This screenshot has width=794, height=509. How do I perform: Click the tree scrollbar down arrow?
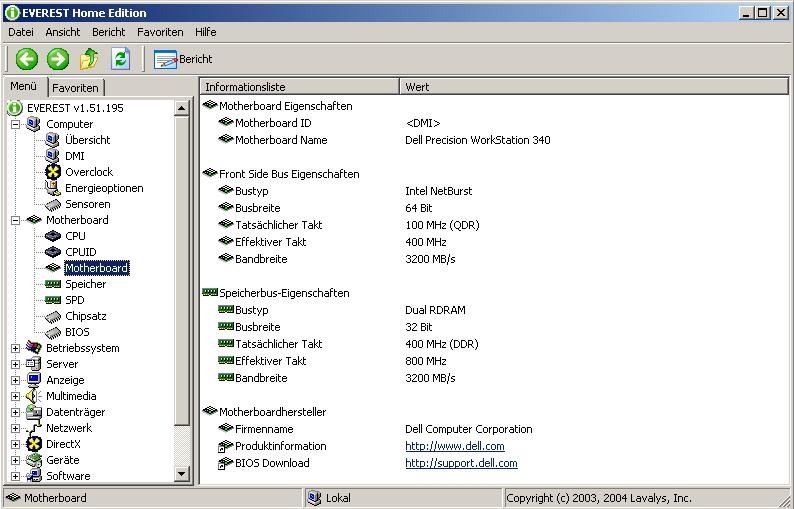[x=182, y=474]
